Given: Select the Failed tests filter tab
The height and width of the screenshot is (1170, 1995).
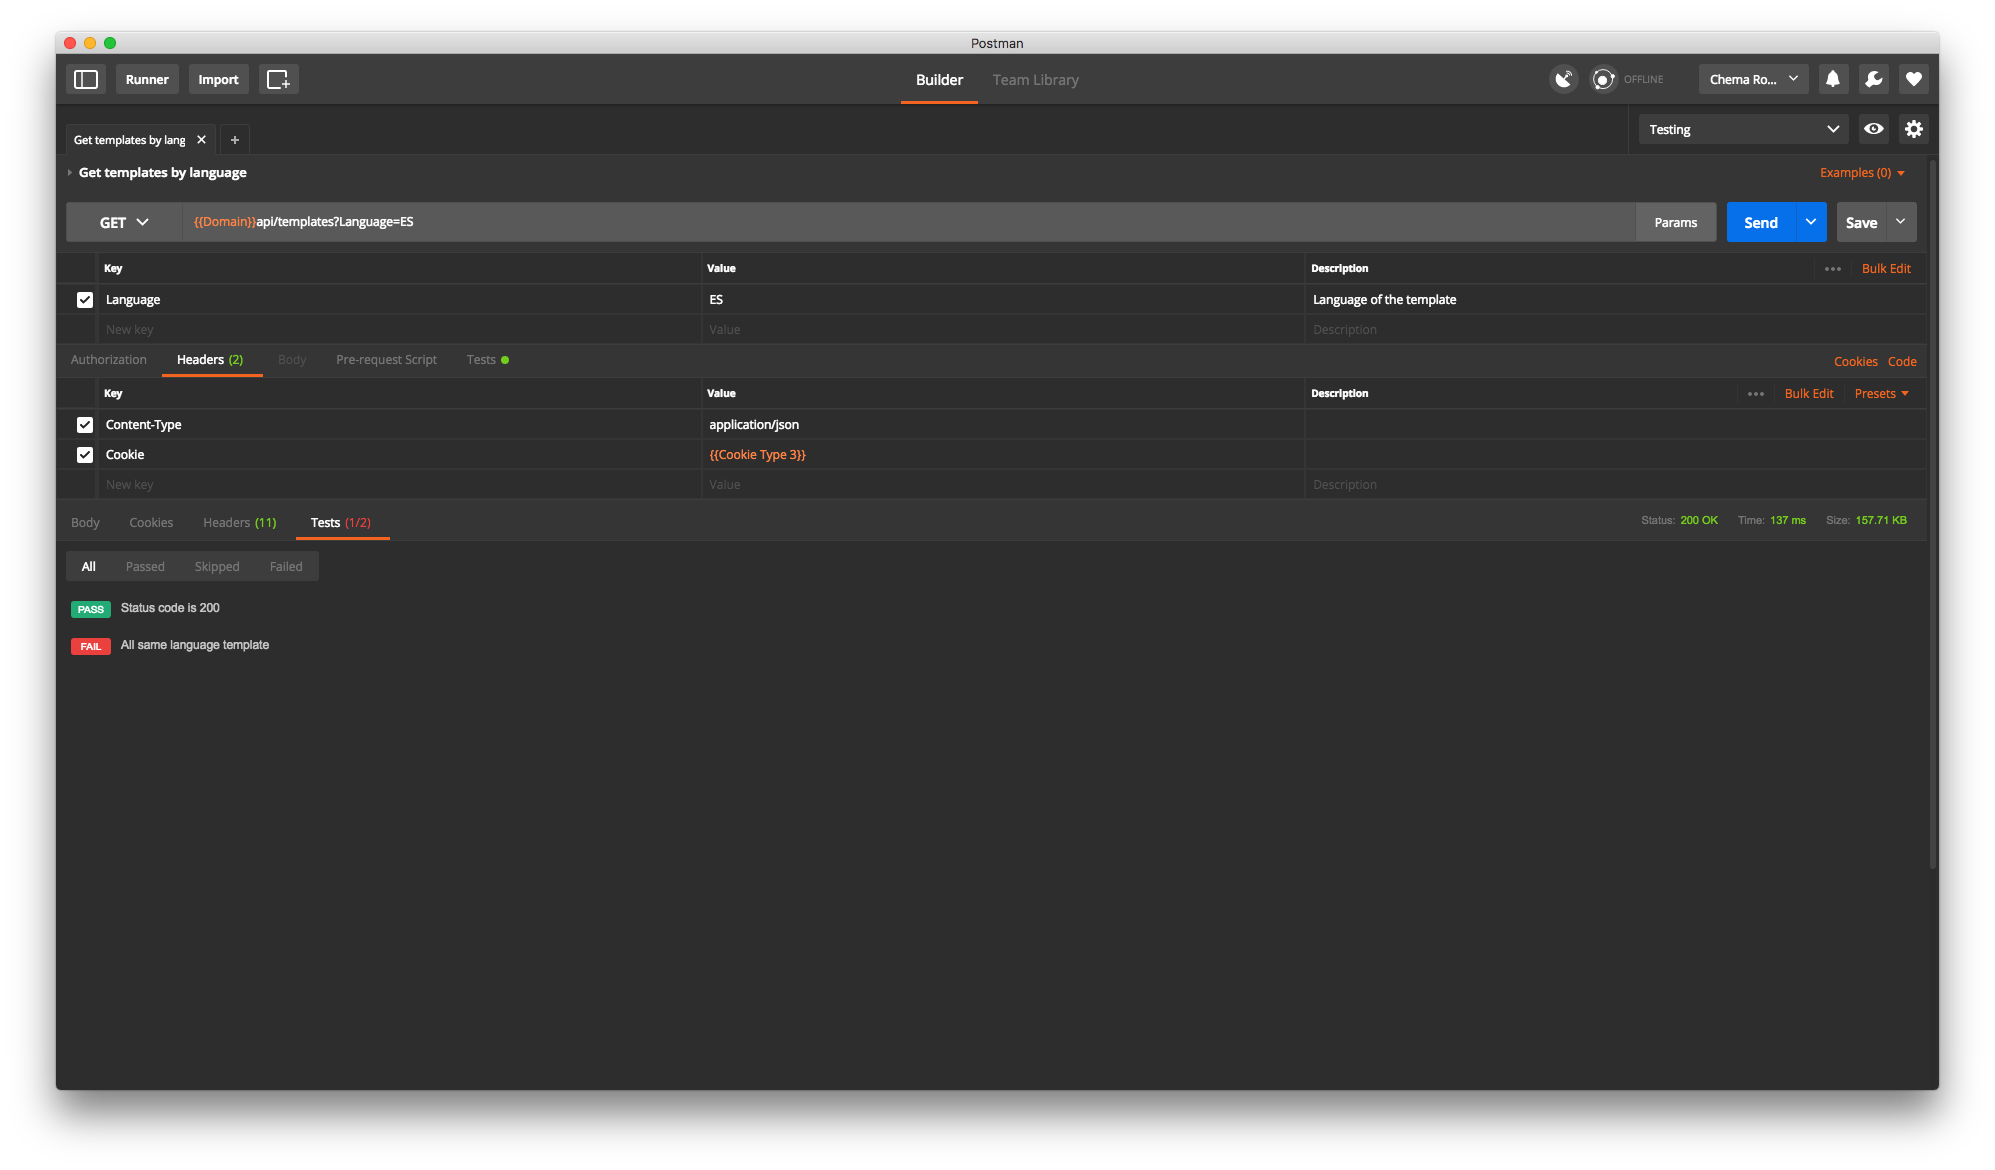Looking at the screenshot, I should pos(285,567).
